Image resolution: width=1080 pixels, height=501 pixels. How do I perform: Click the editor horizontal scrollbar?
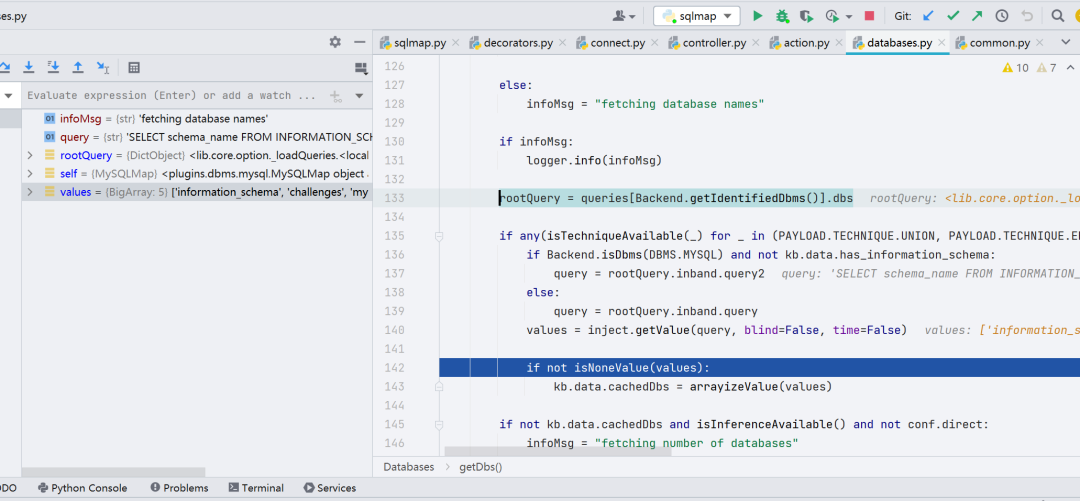pos(558,451)
